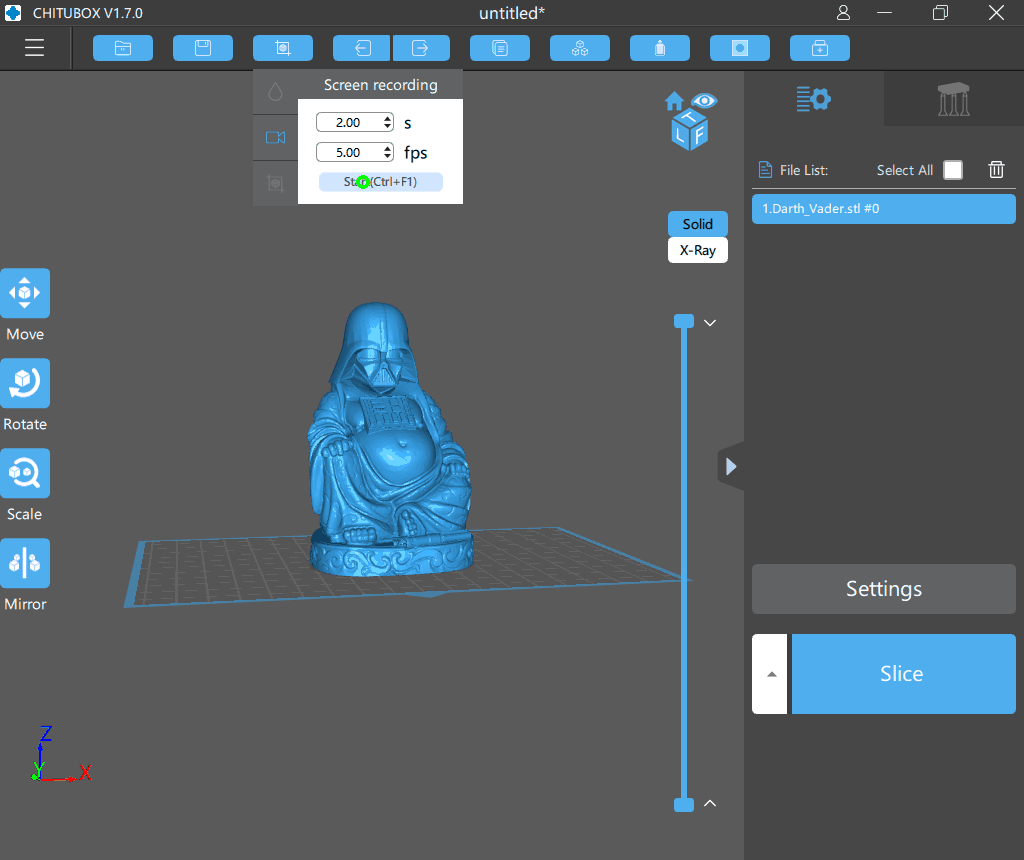The height and width of the screenshot is (860, 1024).
Task: Switch to Solid view mode
Action: pyautogui.click(x=697, y=224)
